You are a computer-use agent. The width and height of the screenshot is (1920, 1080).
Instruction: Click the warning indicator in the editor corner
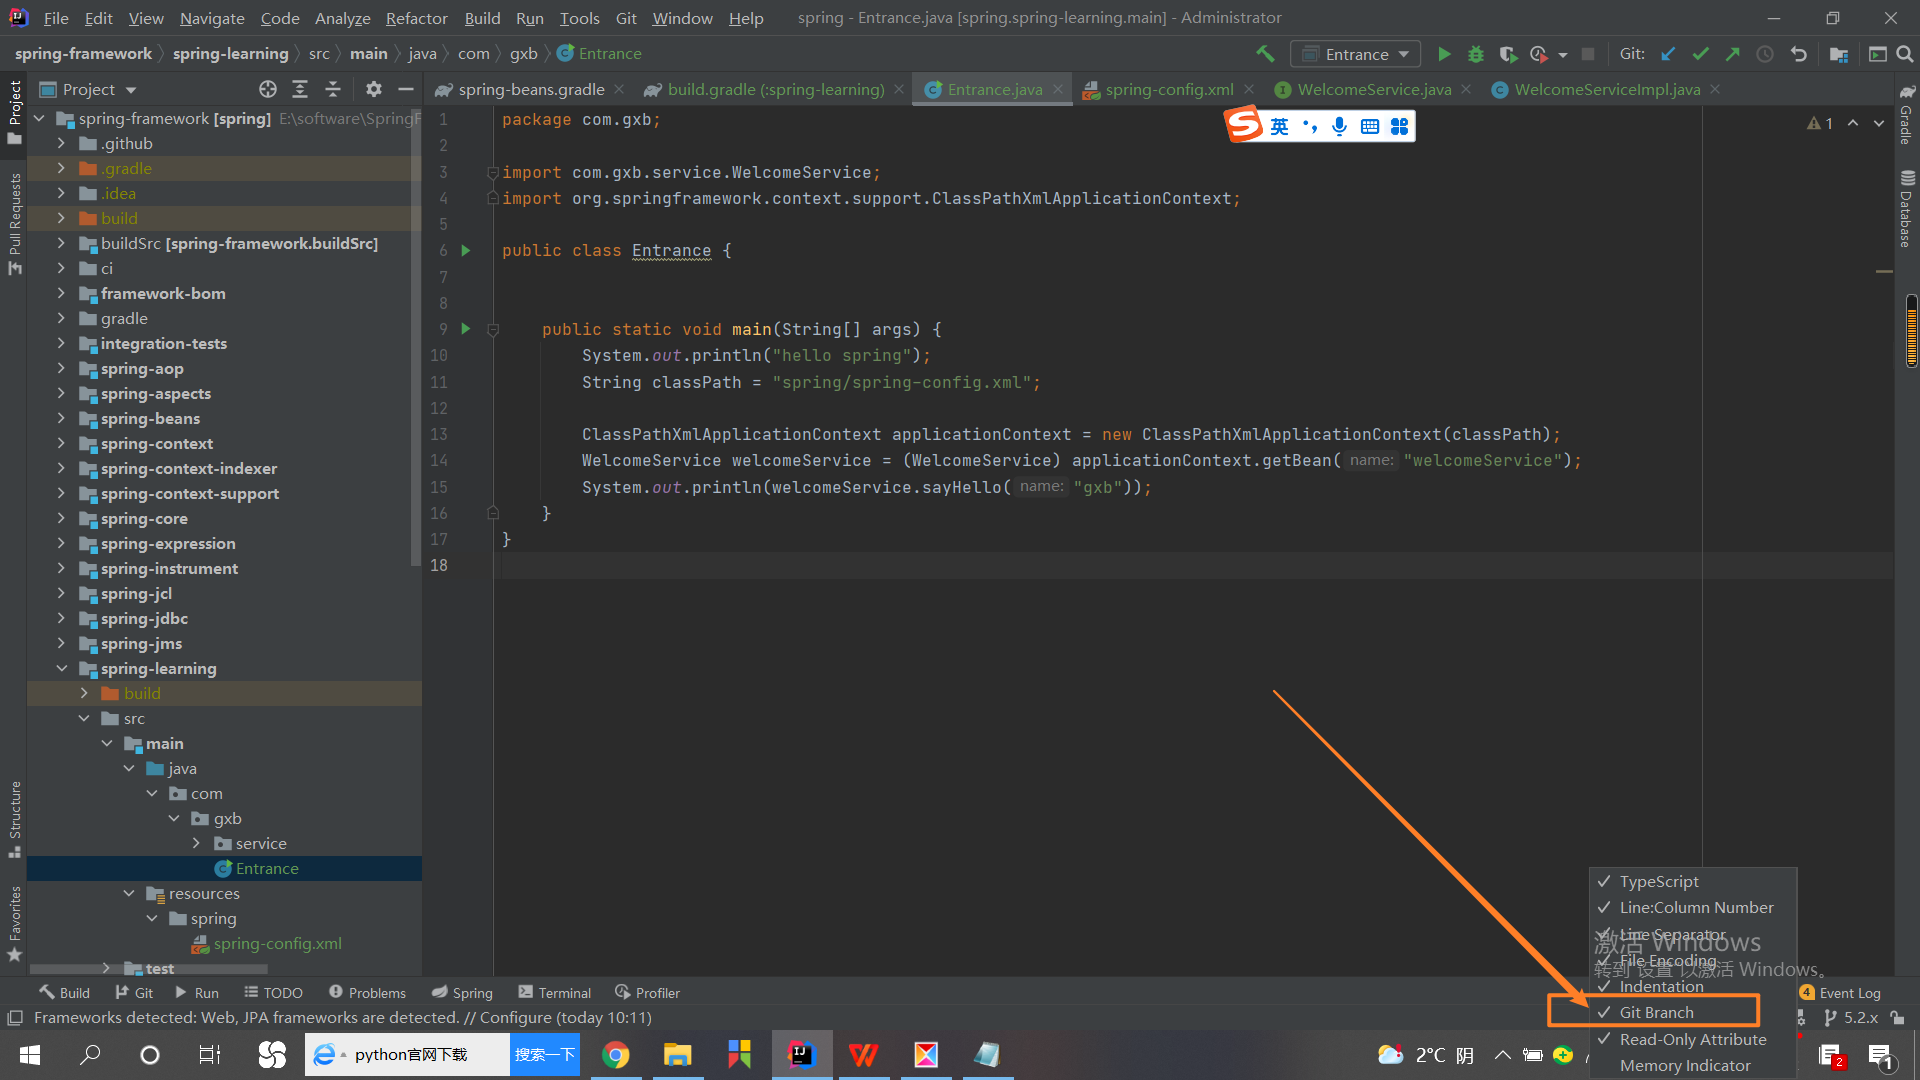1820,123
